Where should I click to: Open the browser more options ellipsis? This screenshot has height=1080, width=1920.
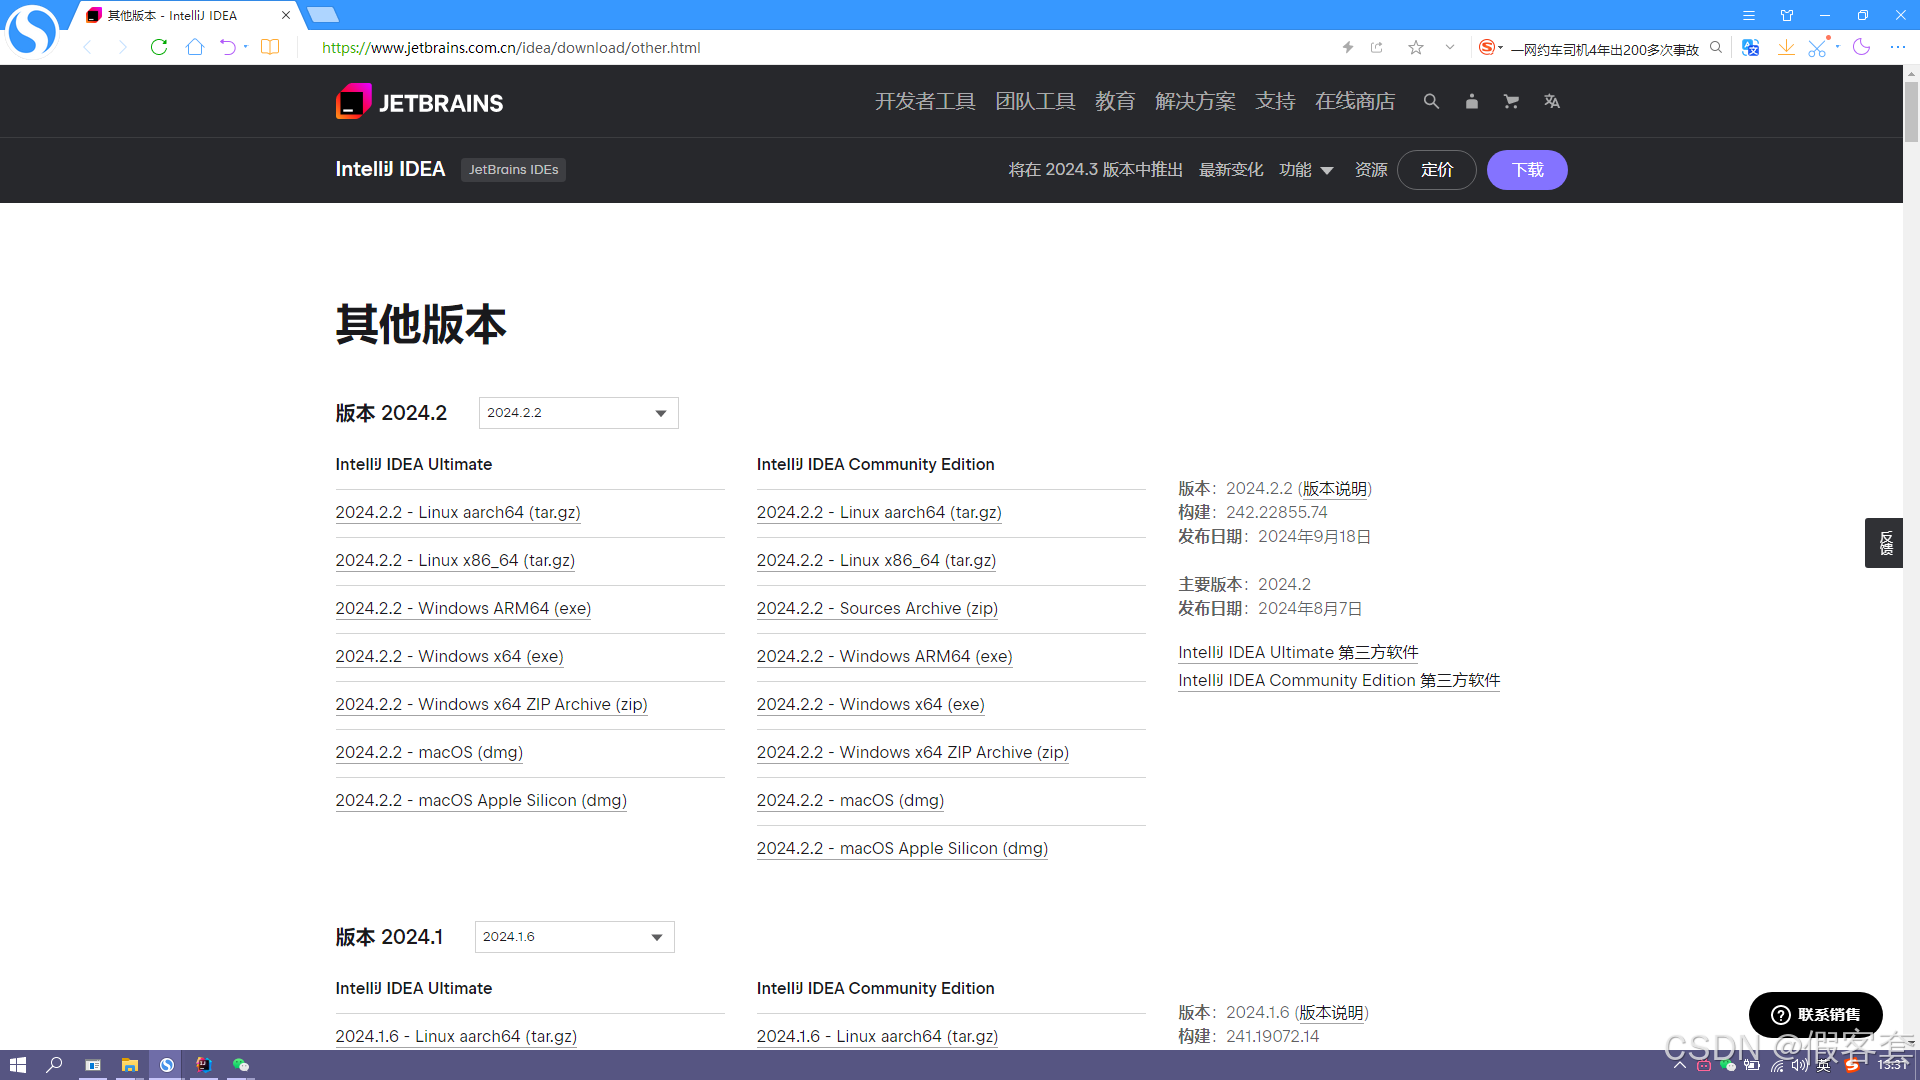[x=1898, y=47]
